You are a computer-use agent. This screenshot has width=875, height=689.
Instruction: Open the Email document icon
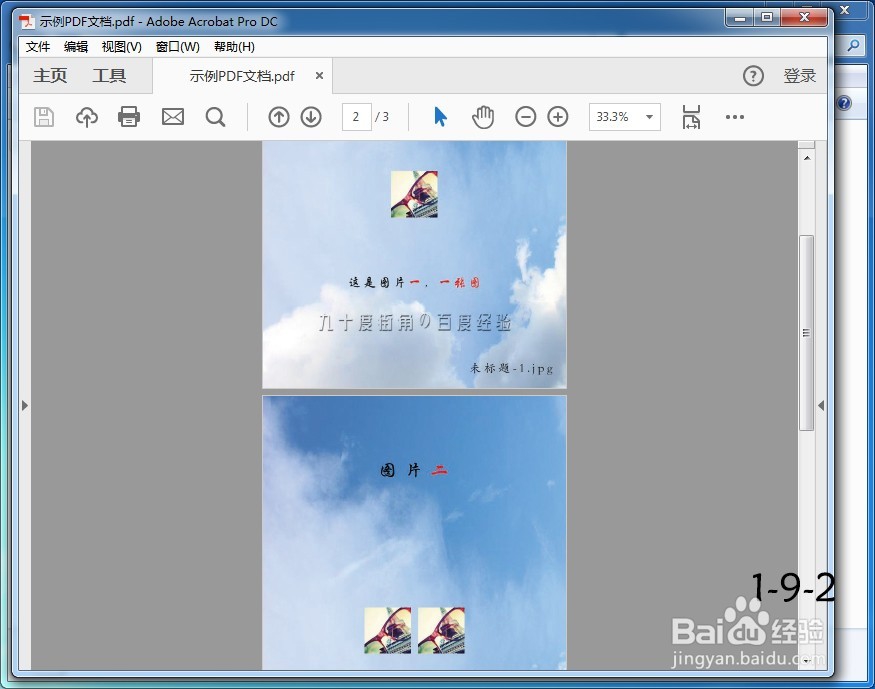(x=172, y=117)
